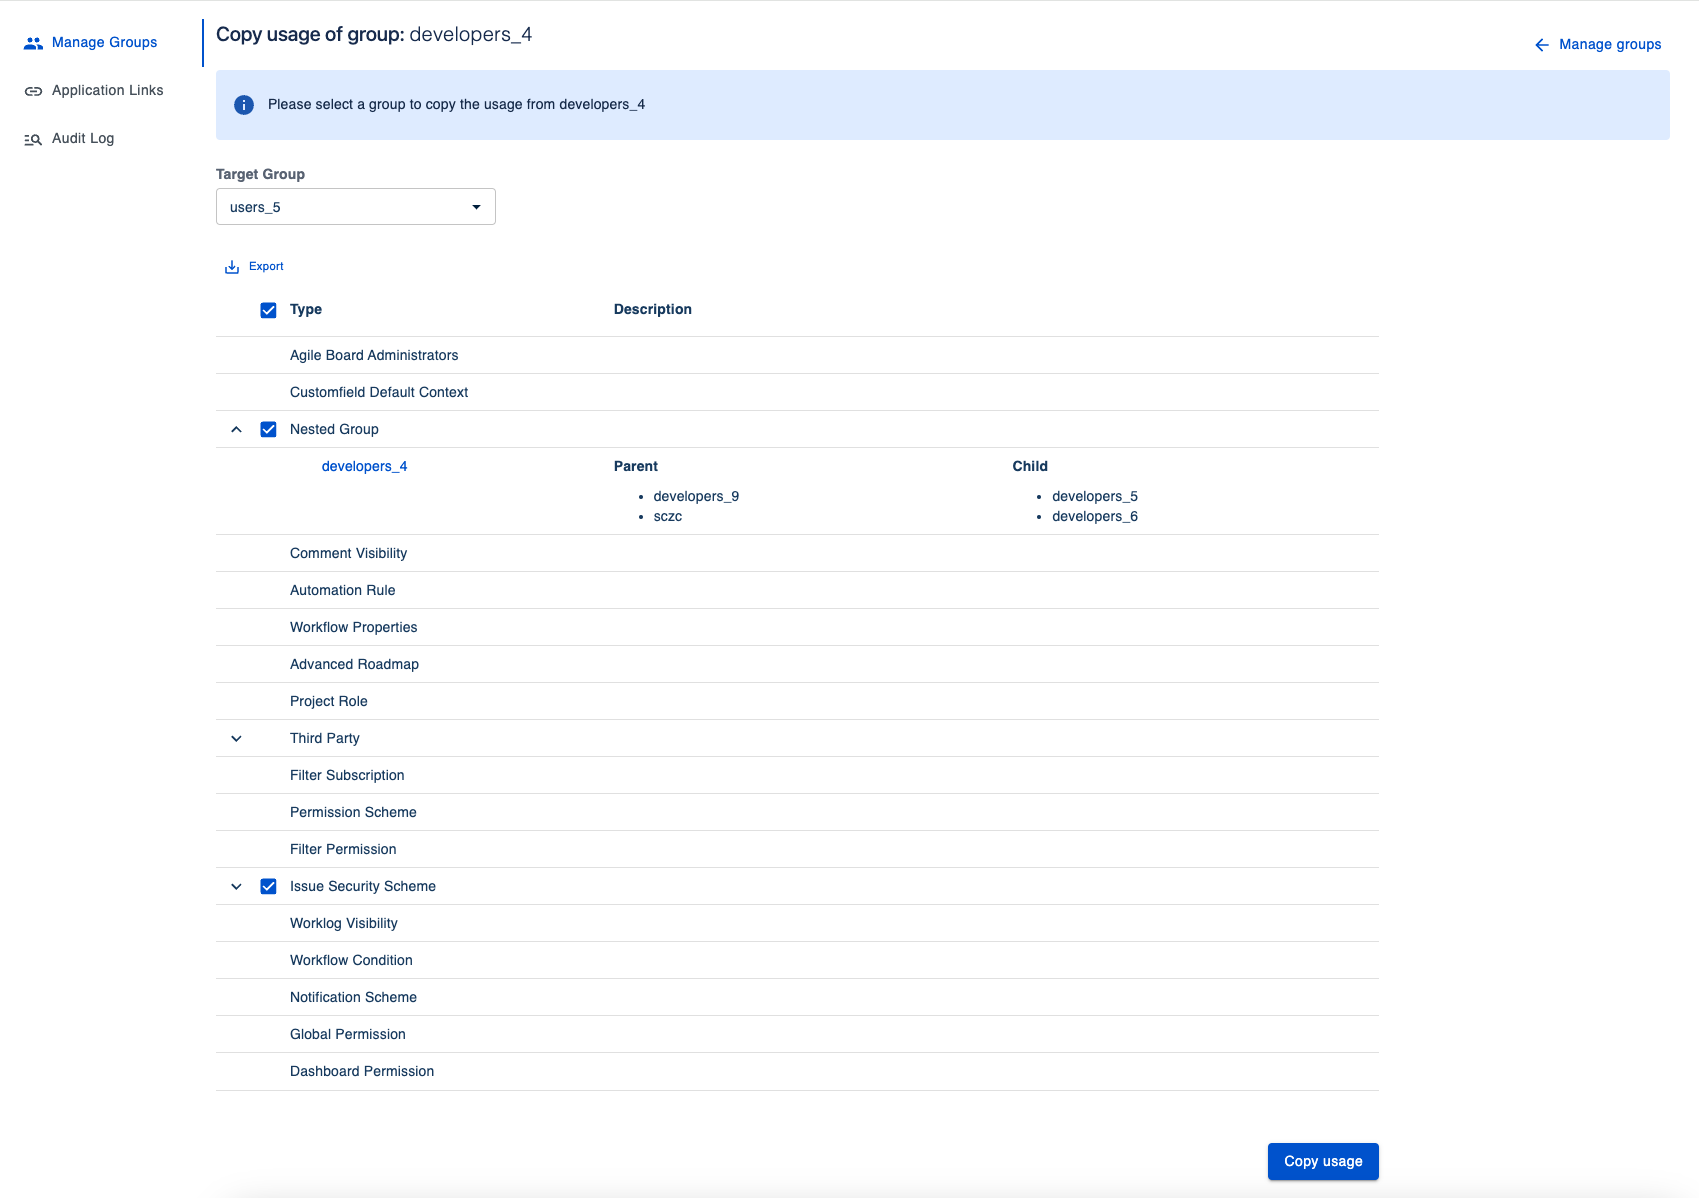Collapse the Nested Group row
1699x1198 pixels.
tap(236, 430)
